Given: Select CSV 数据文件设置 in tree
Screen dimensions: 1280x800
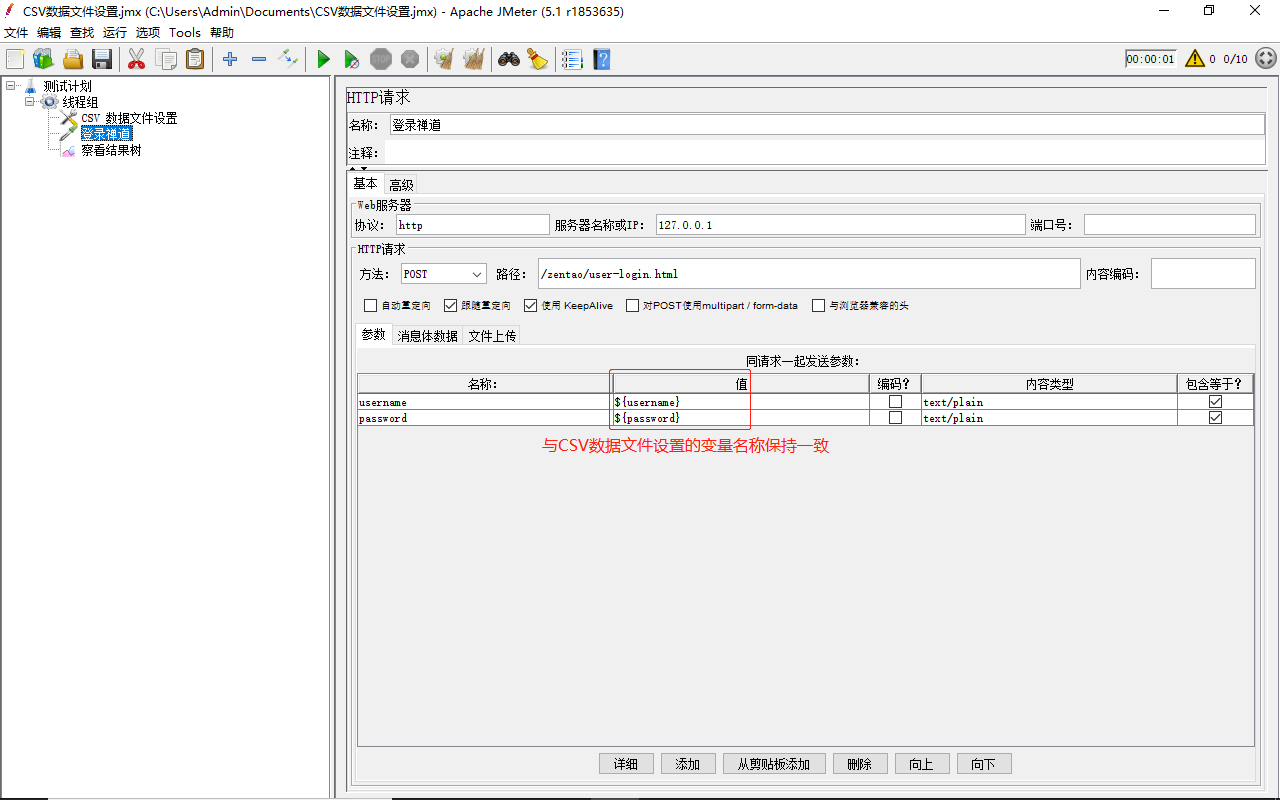Looking at the screenshot, I should (129, 118).
